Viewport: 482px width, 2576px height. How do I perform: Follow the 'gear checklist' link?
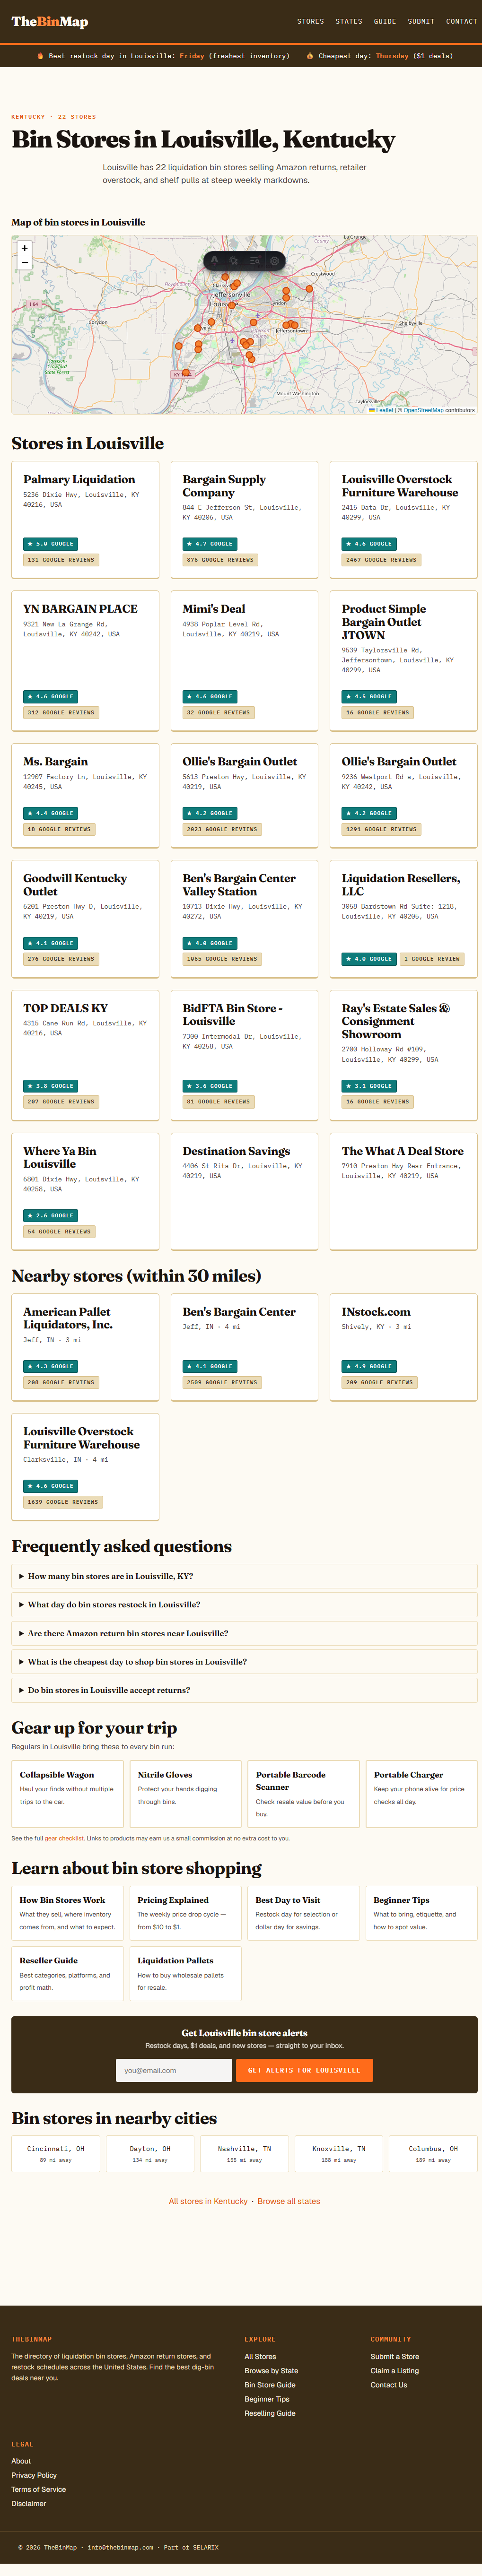click(x=64, y=1838)
